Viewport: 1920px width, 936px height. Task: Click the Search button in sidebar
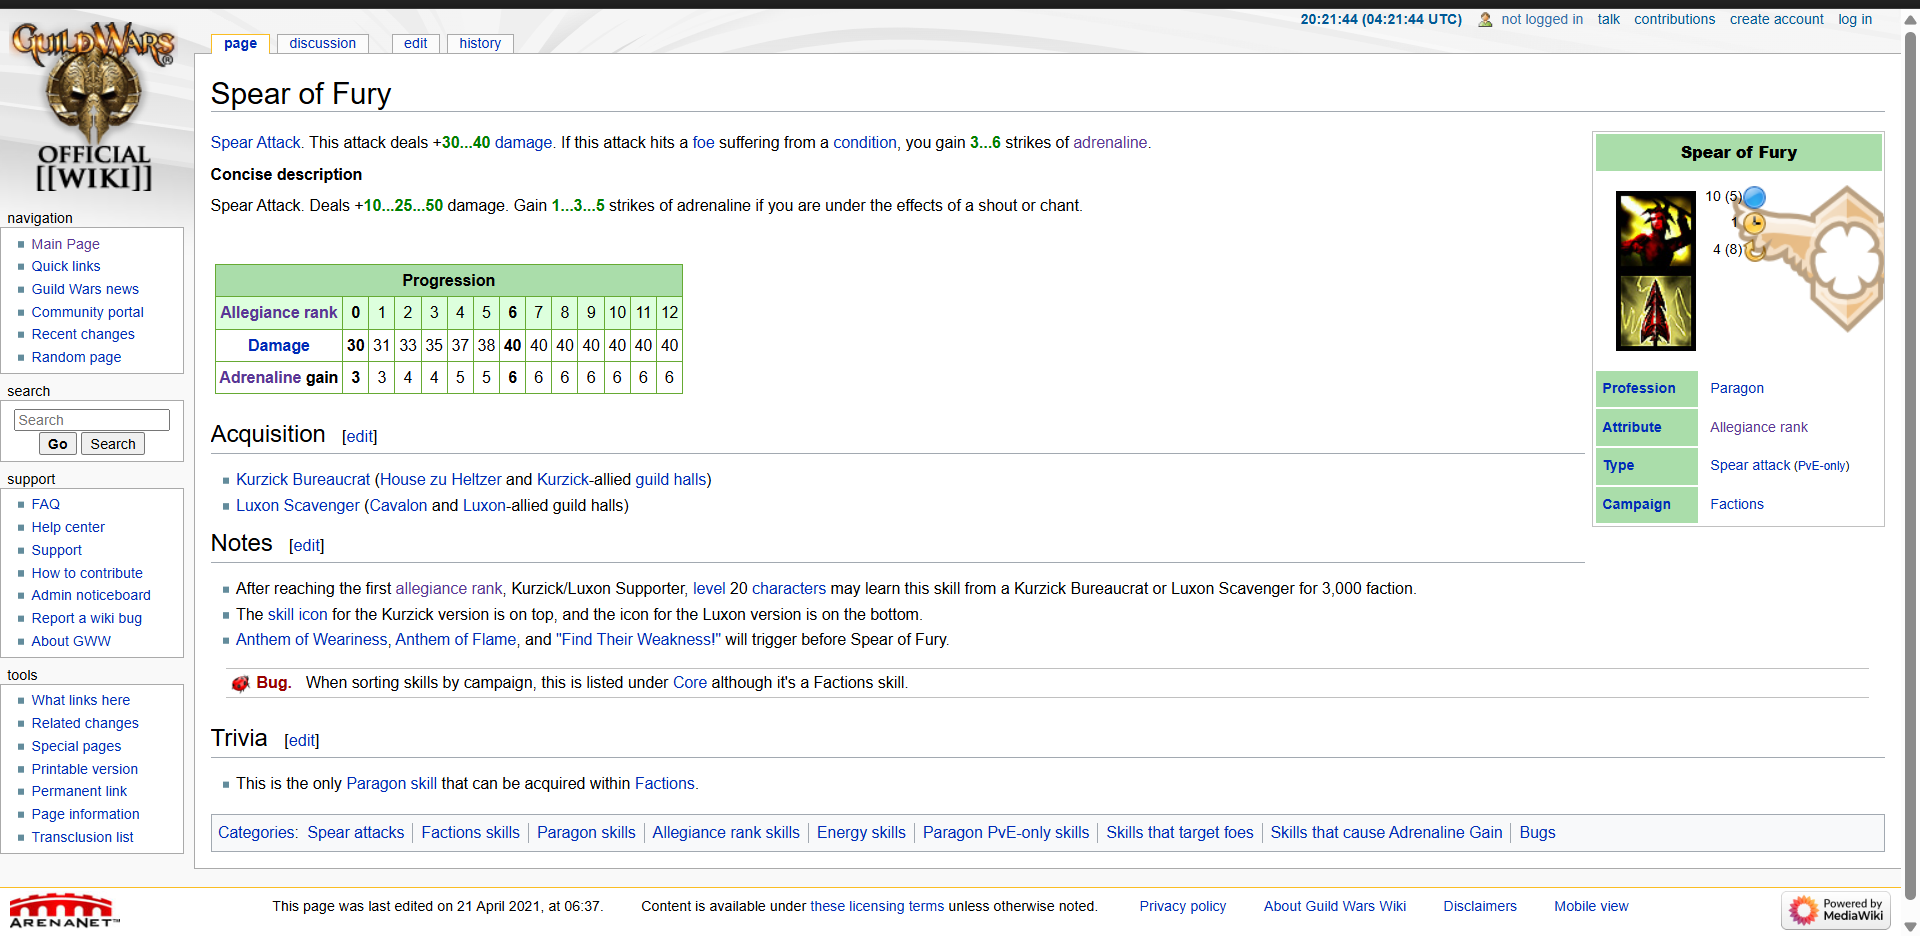[x=113, y=444]
